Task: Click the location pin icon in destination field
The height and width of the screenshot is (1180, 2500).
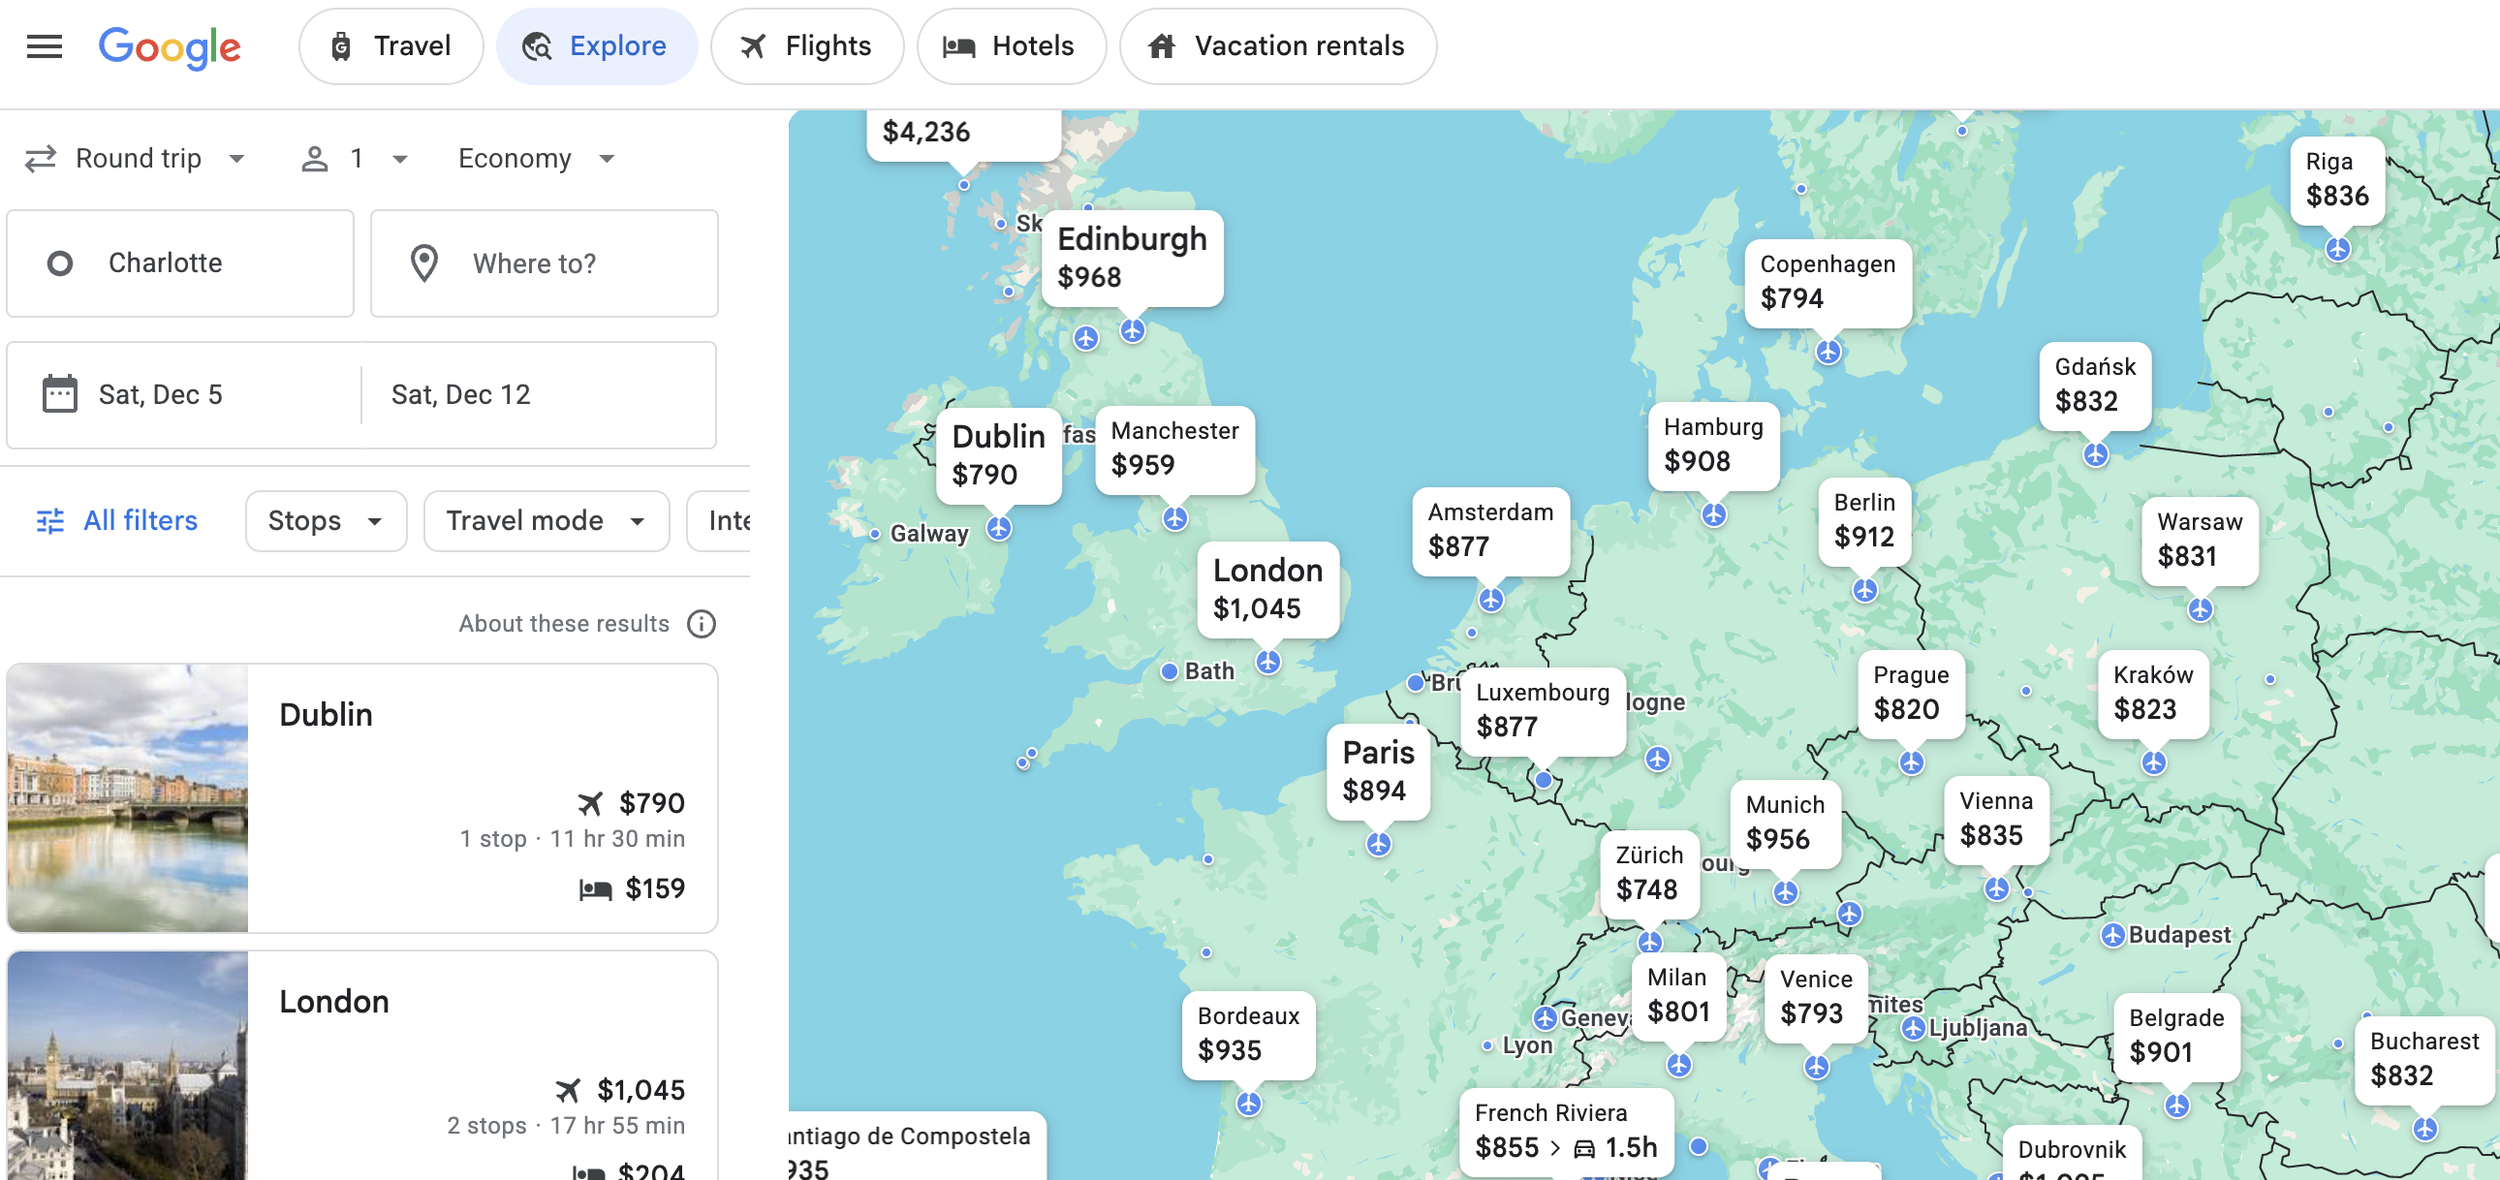Action: 424,263
